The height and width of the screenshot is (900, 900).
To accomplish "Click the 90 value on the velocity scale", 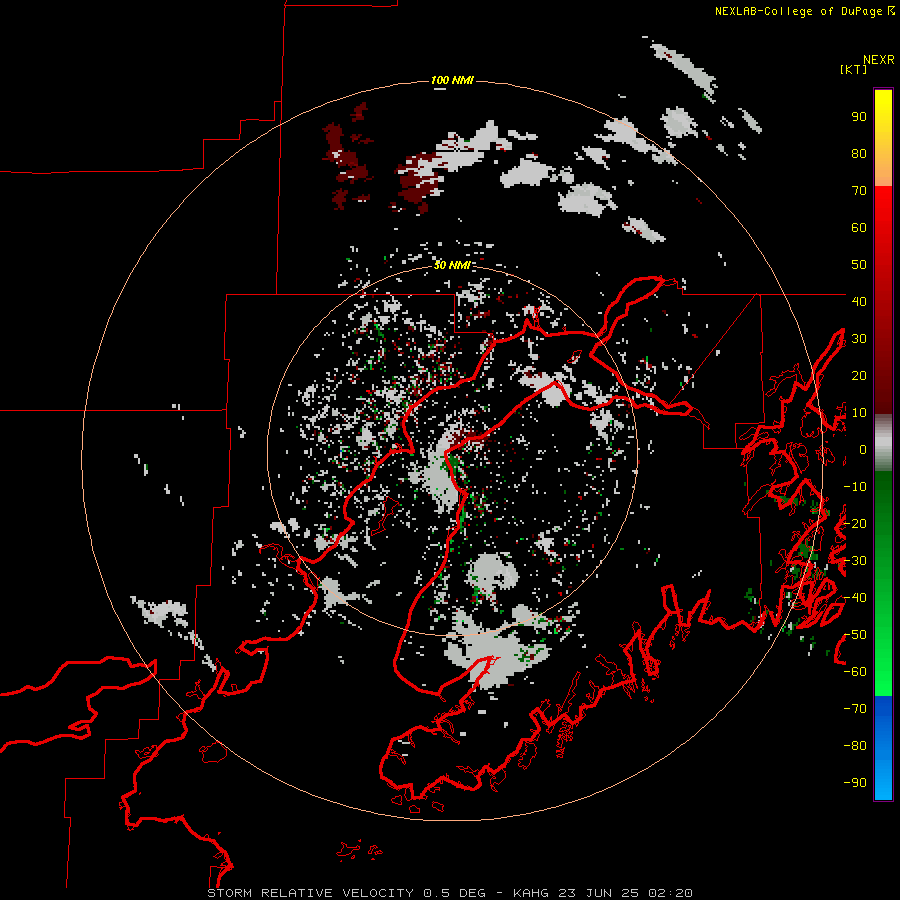I will [x=859, y=117].
